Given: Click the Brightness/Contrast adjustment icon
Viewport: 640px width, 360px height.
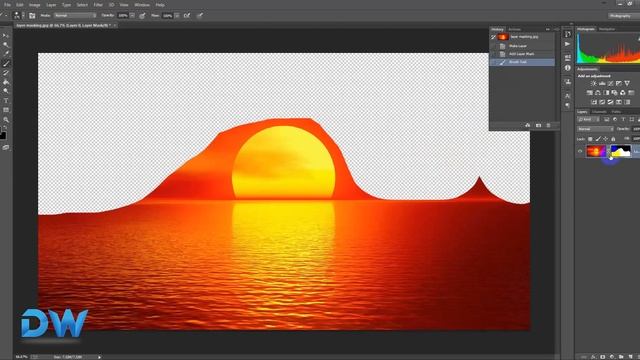Looking at the screenshot, I should pos(593,83).
